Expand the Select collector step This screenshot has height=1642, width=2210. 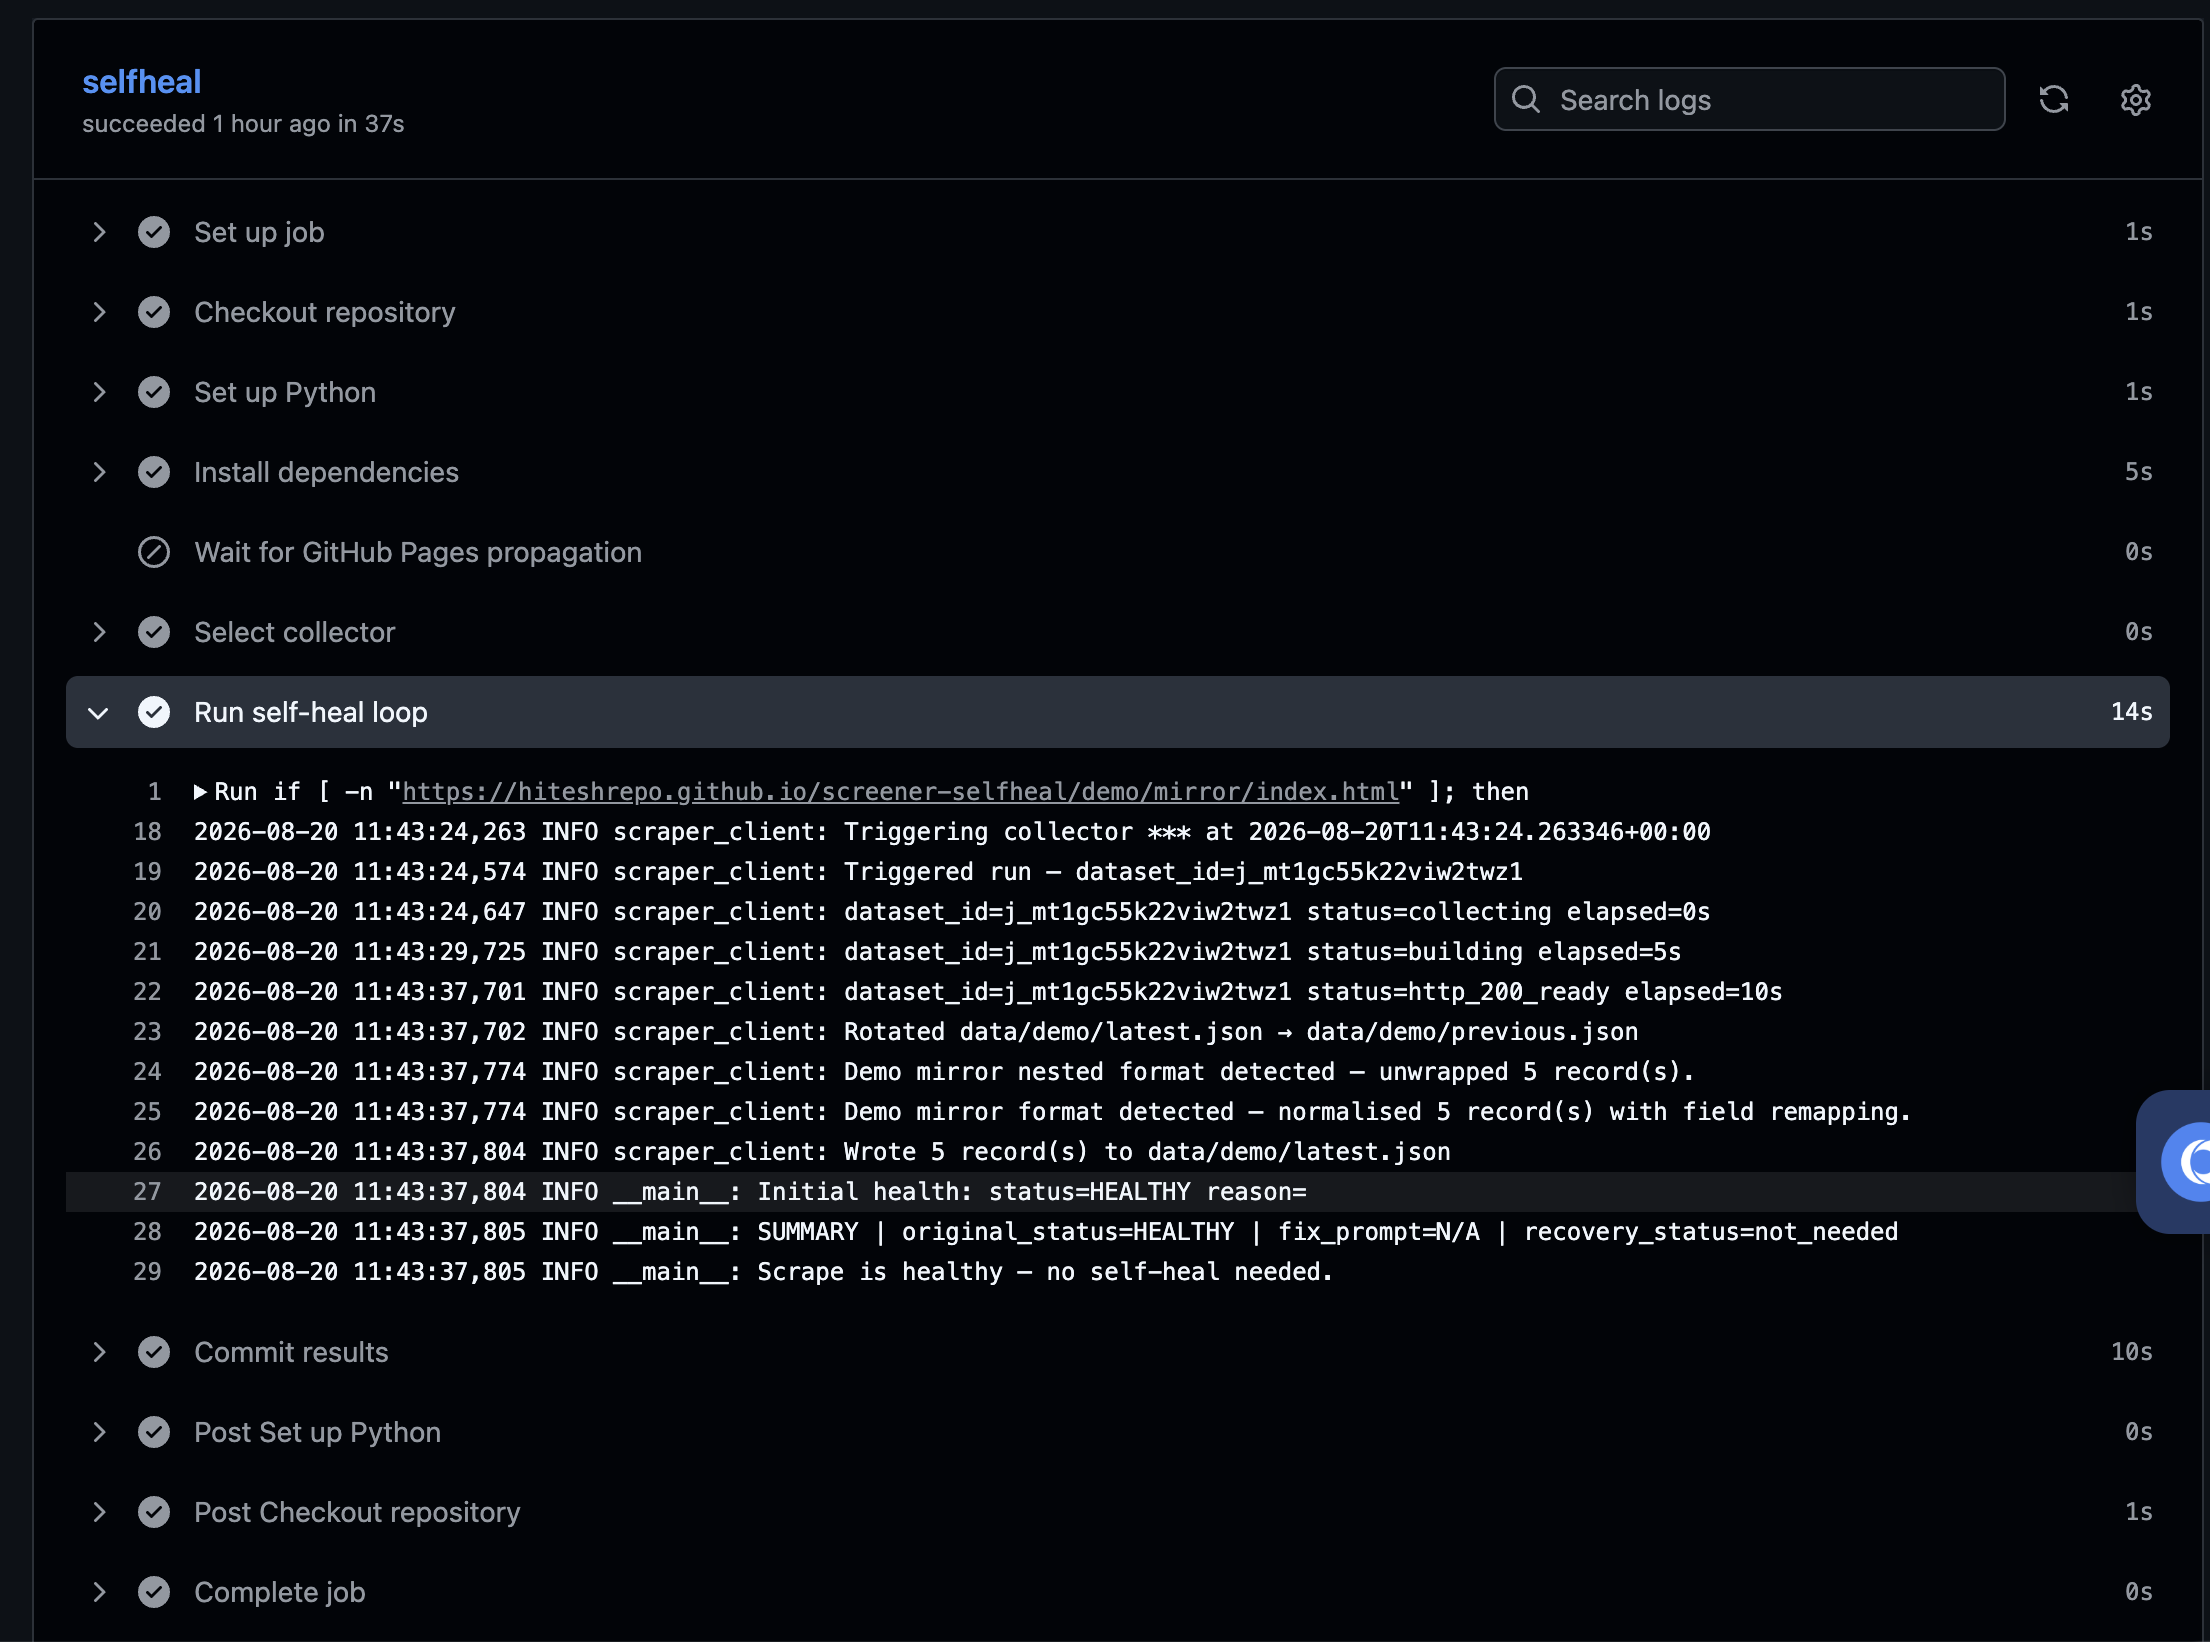click(x=99, y=632)
